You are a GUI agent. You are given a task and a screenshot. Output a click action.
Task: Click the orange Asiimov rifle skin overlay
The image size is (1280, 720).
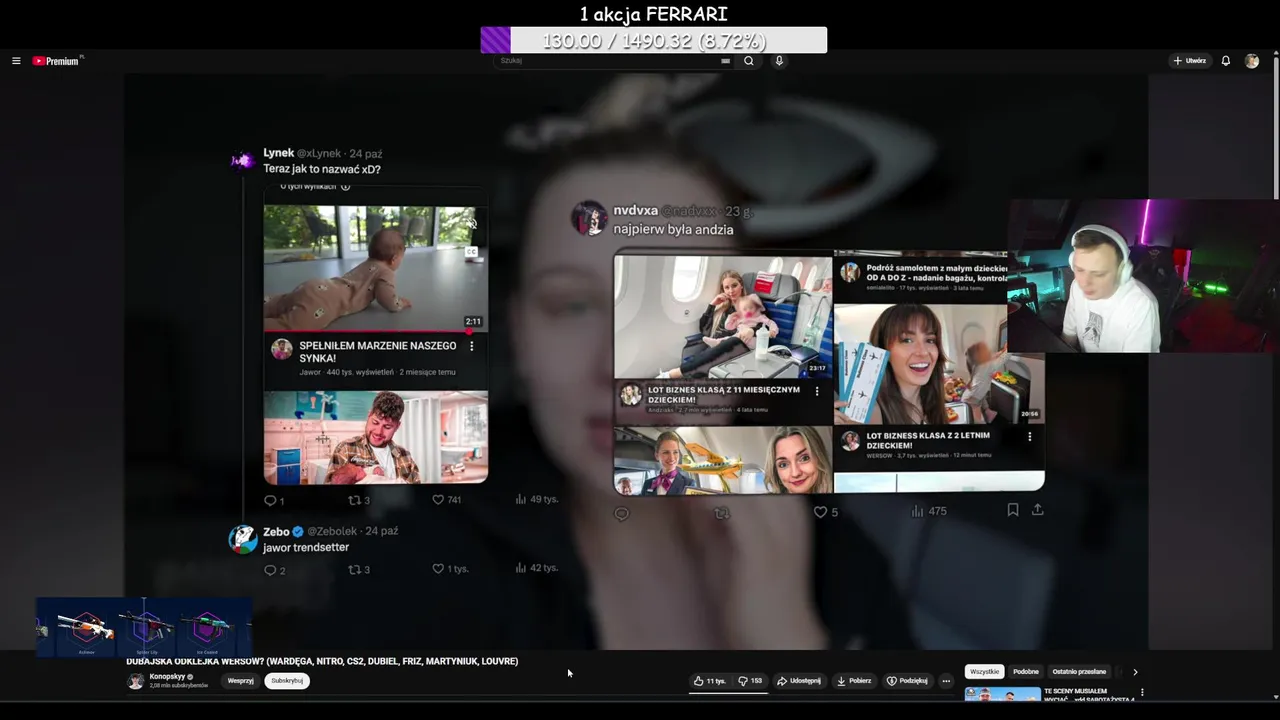pyautogui.click(x=86, y=628)
